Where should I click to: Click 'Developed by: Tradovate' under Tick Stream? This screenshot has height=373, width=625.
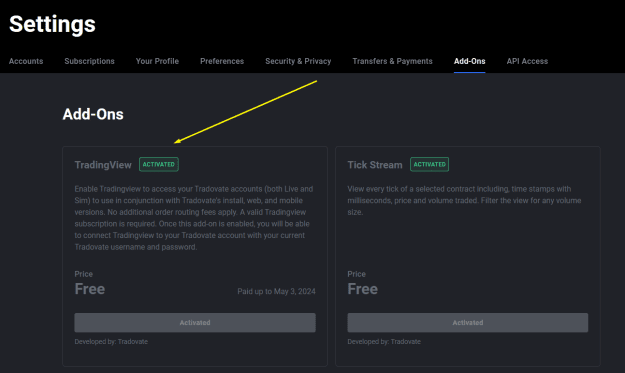click(384, 342)
